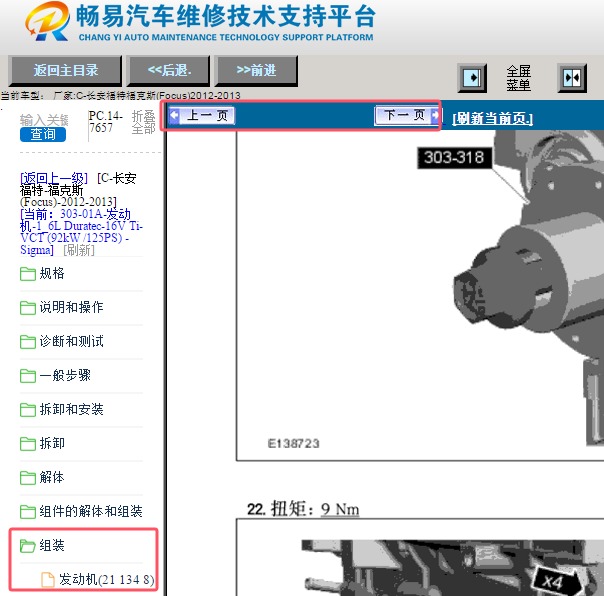
Task: Select the 全屏菜单 label
Action: [x=518, y=78]
